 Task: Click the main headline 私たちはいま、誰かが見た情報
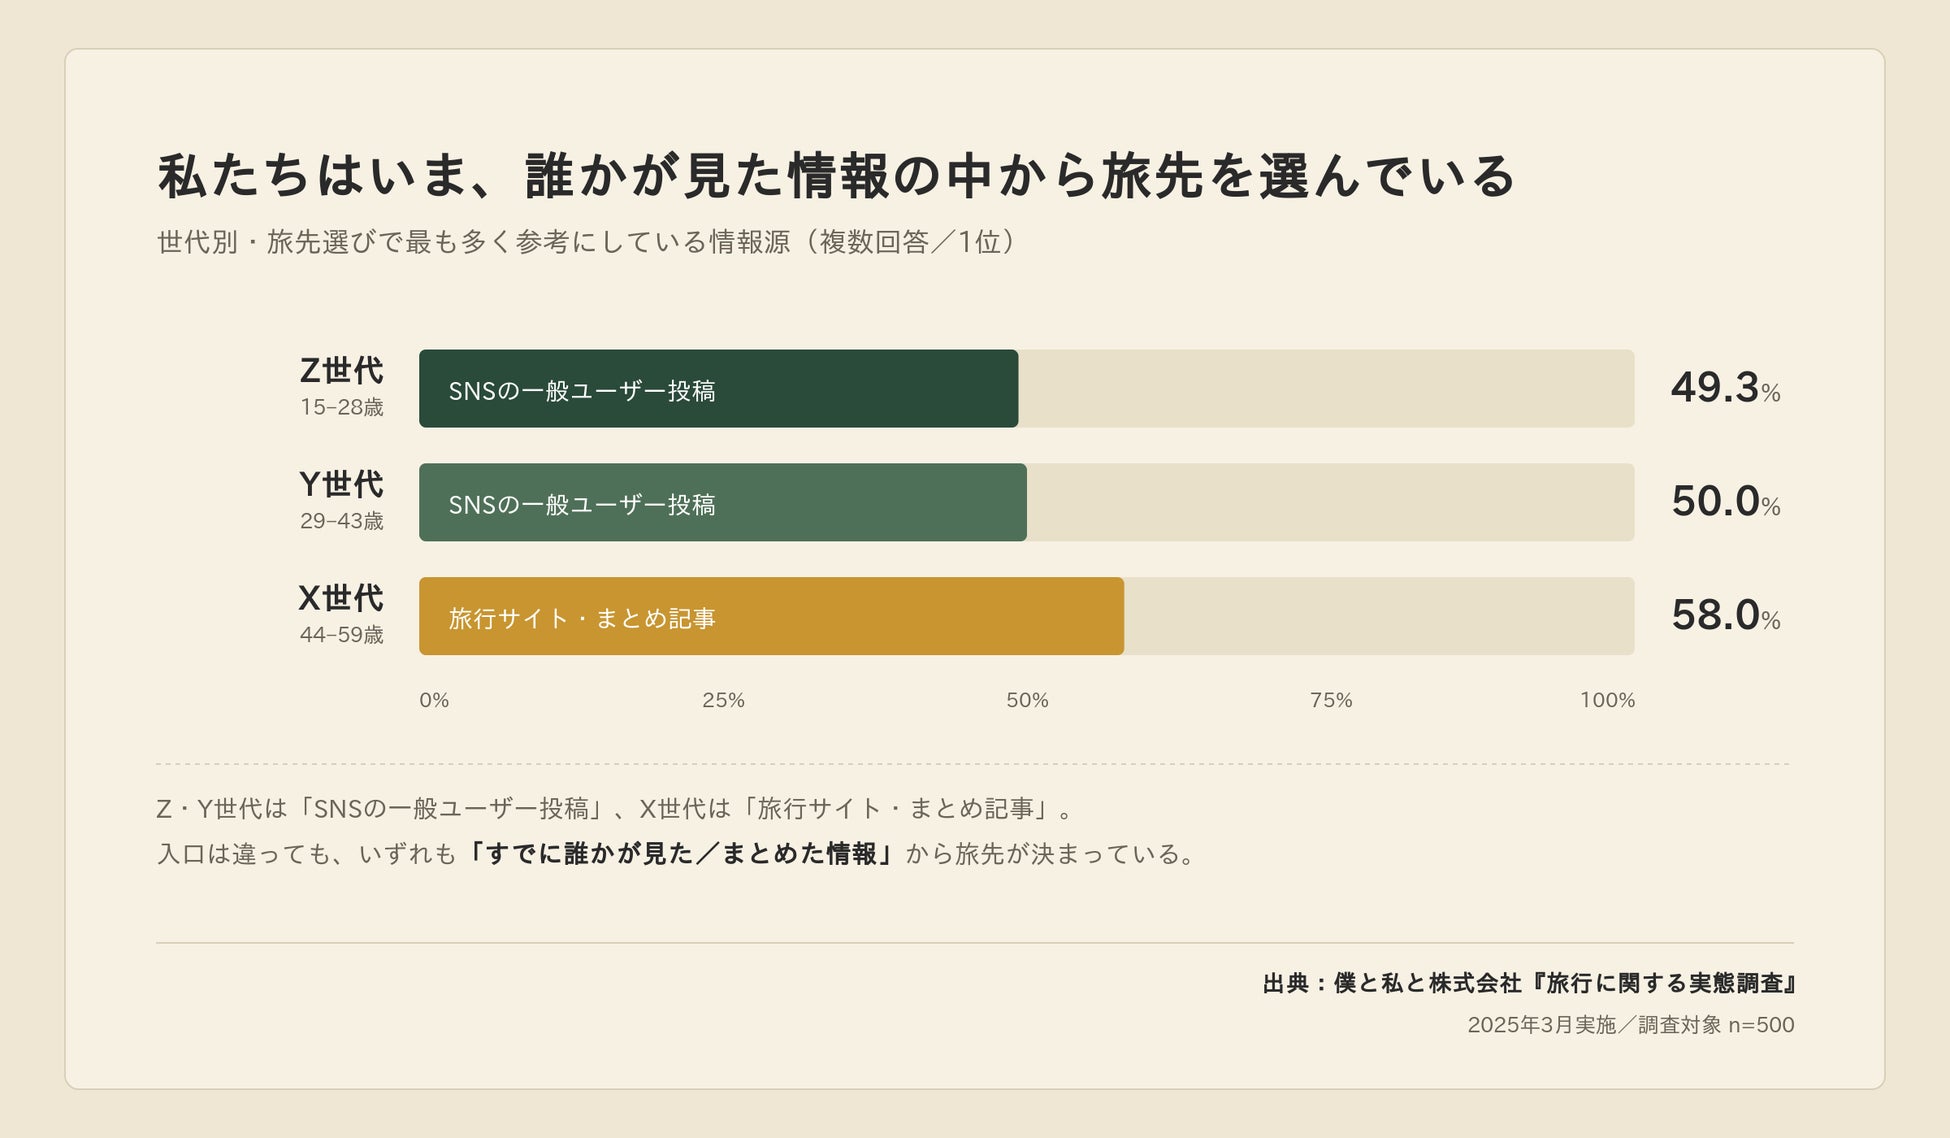[x=837, y=176]
